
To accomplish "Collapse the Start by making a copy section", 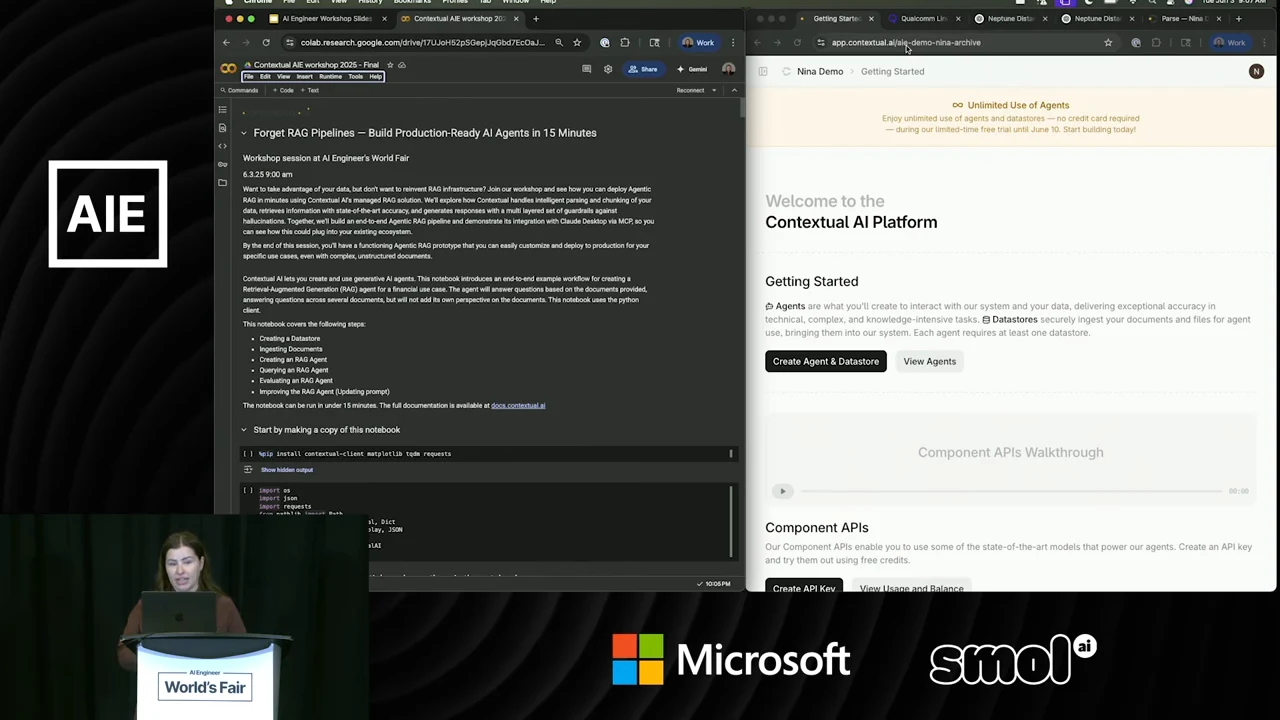I will [x=243, y=430].
